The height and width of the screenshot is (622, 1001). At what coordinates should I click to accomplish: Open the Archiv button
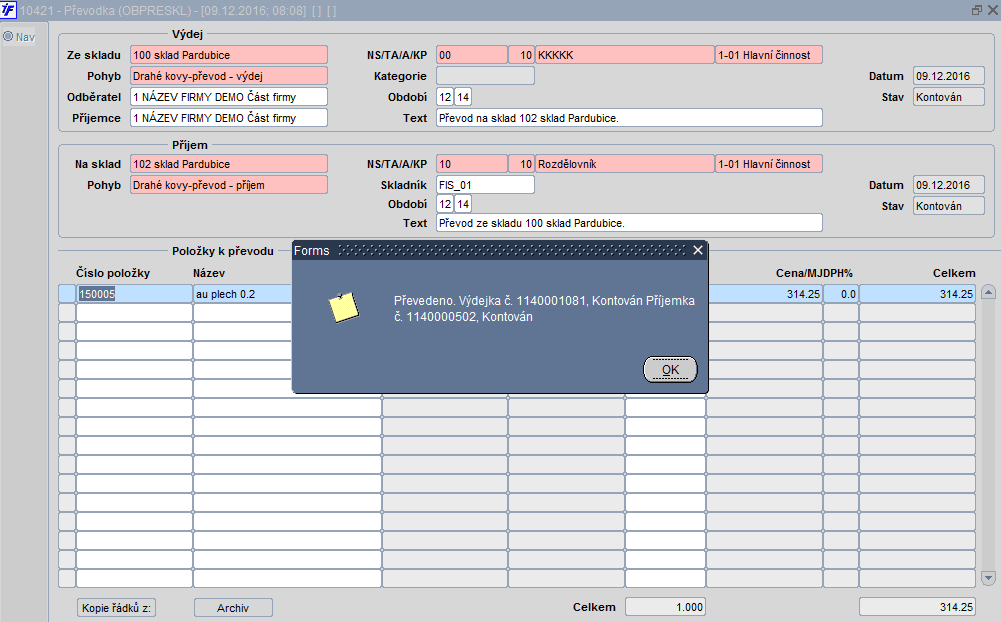click(233, 608)
